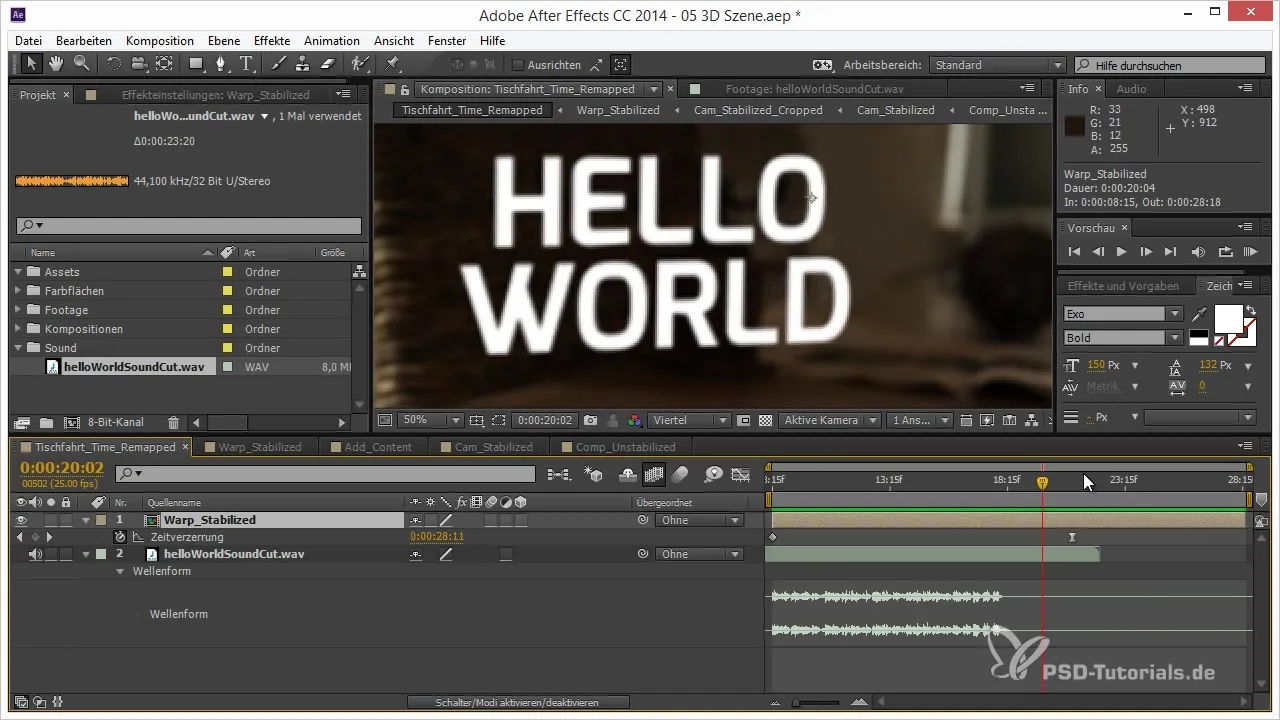Select the Rectangle shape tool
This screenshot has height=720, width=1280.
point(197,64)
